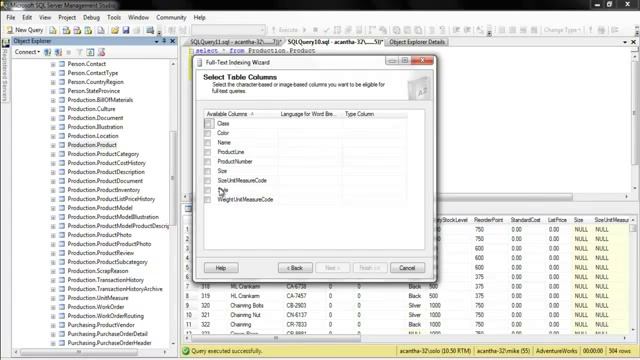This screenshot has height=360, width=640.
Task: Click the Purchasing.ProductVendor table icon
Action: (62, 325)
